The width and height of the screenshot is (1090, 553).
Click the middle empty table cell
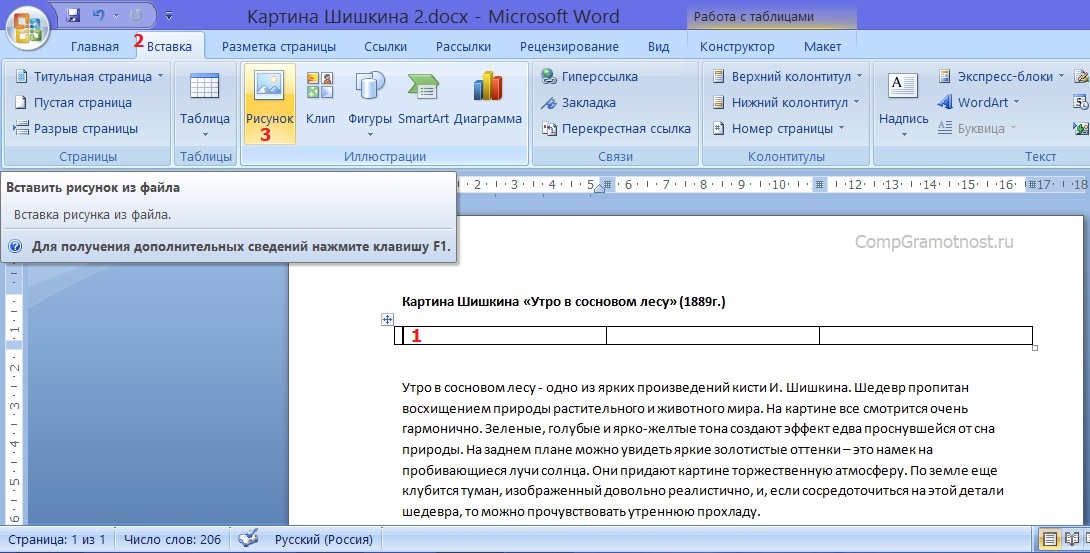click(713, 336)
